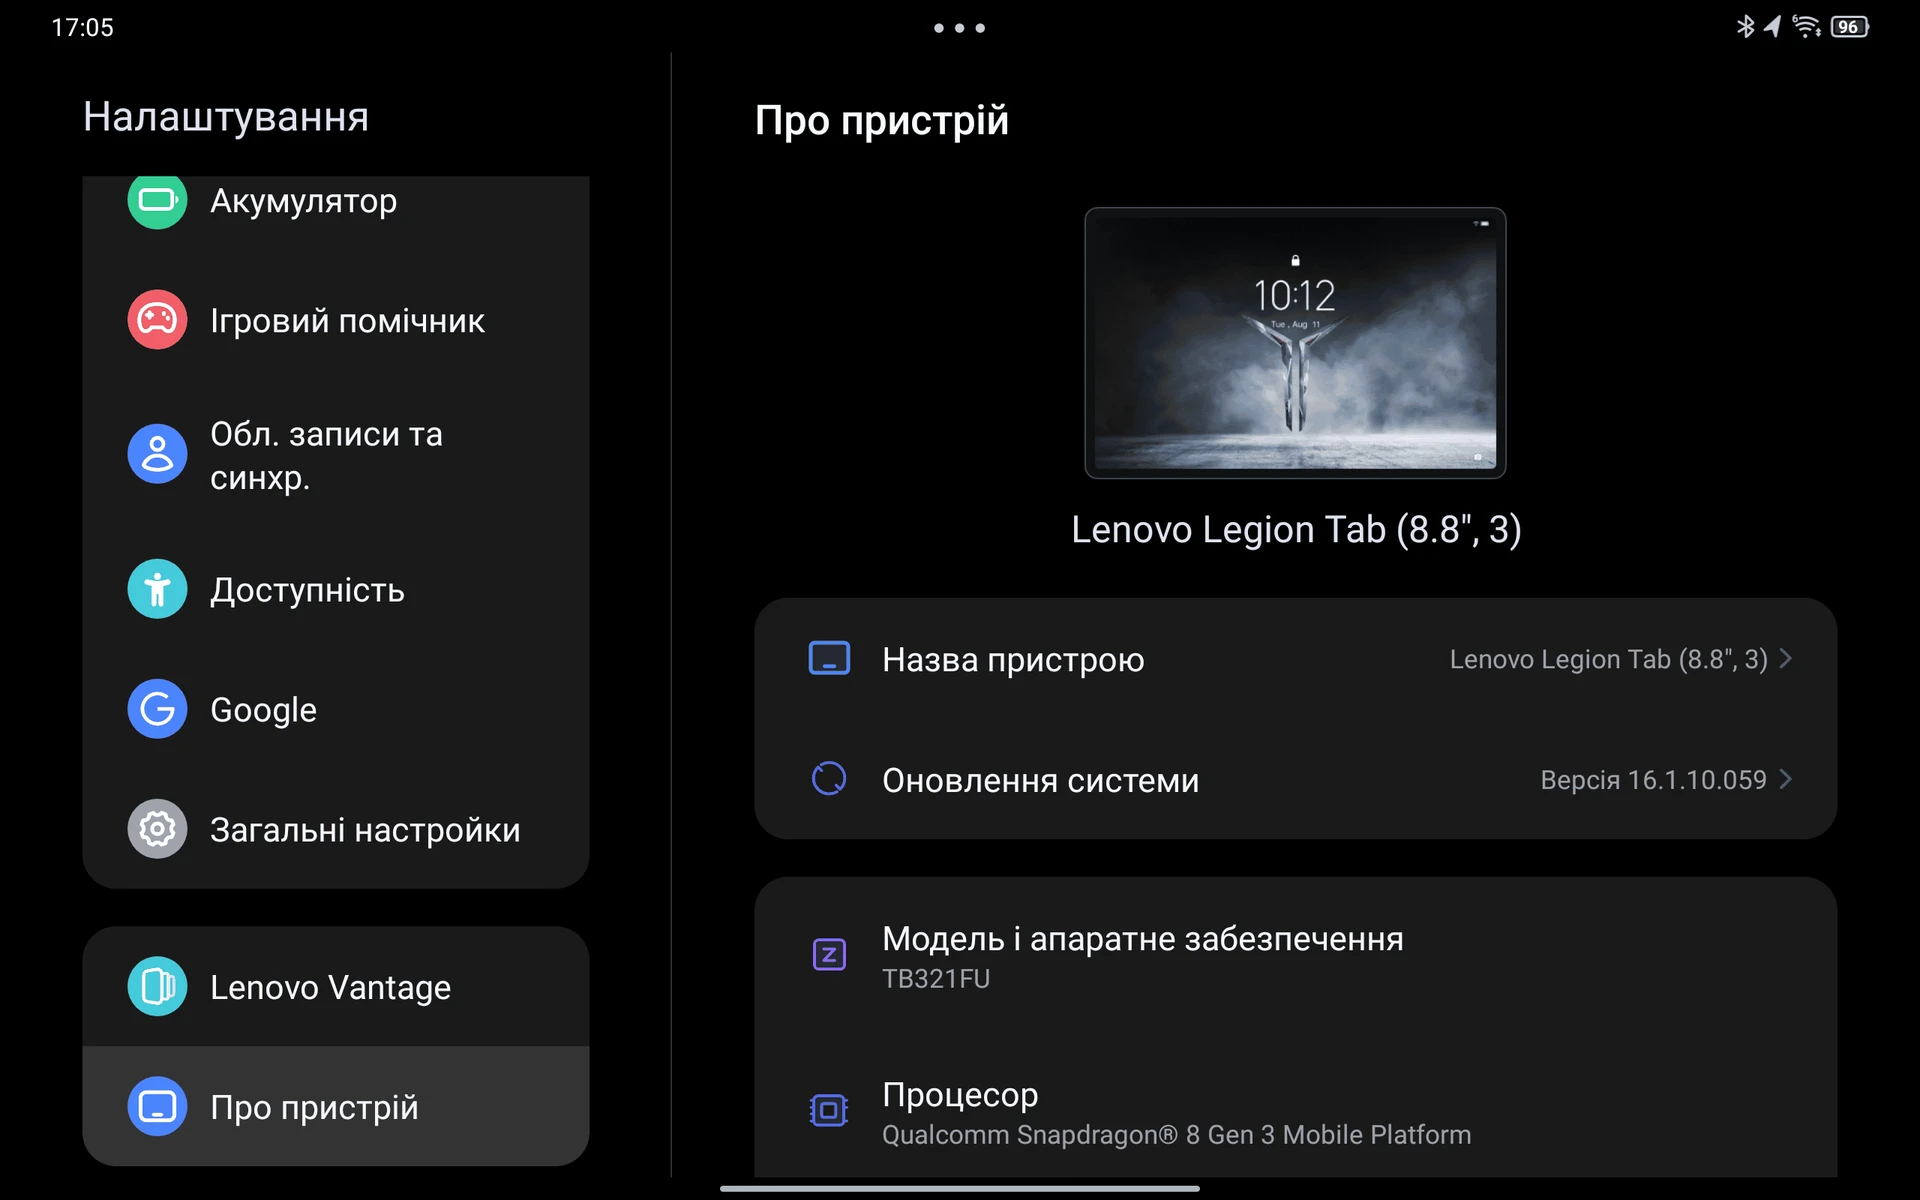Tap the Lenovo Vantage icon

157,987
